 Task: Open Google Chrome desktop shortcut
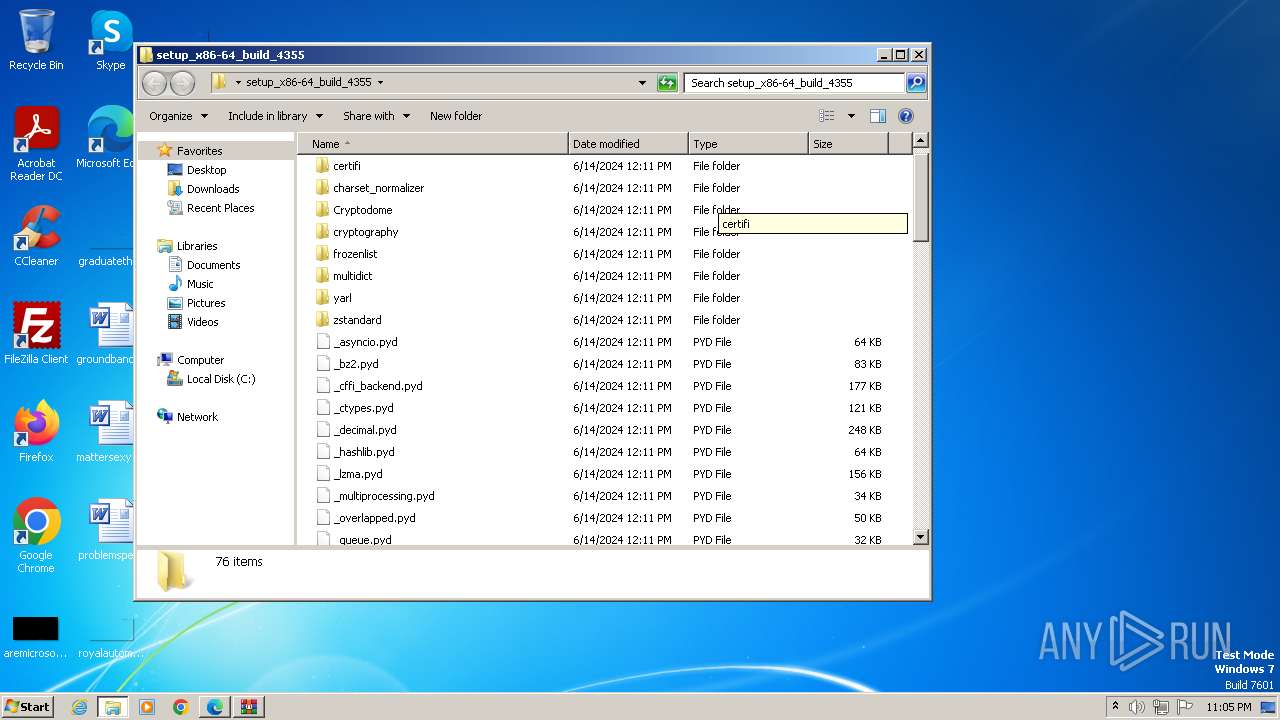(36, 536)
